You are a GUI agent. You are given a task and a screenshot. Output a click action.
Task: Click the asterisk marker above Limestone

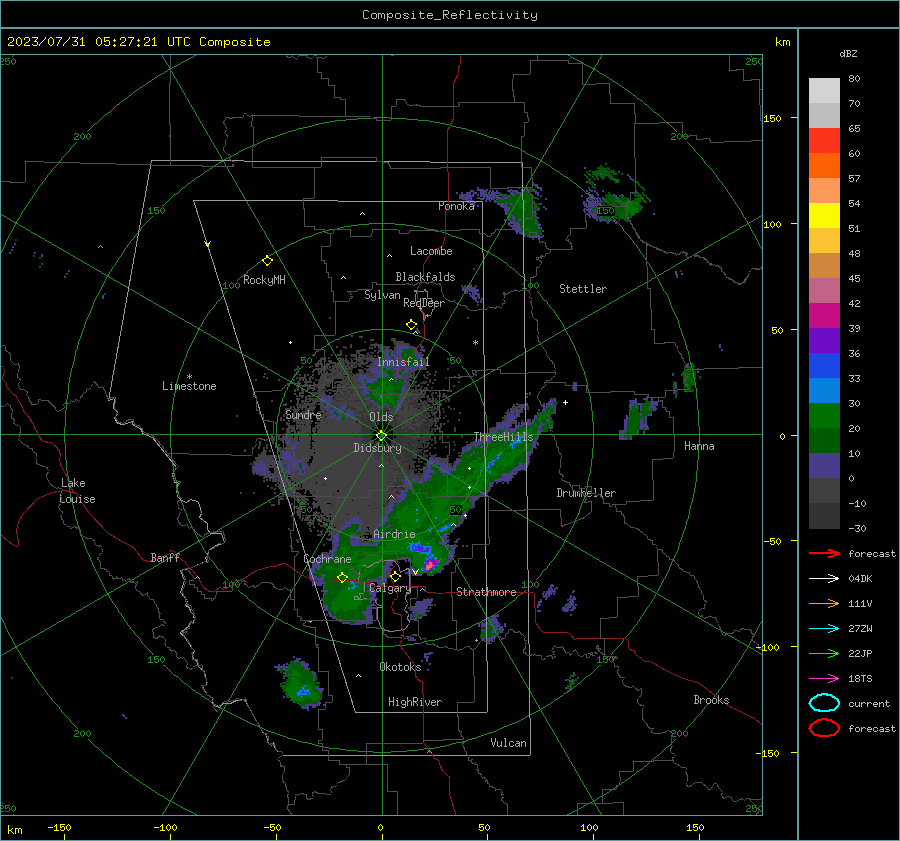(x=189, y=377)
